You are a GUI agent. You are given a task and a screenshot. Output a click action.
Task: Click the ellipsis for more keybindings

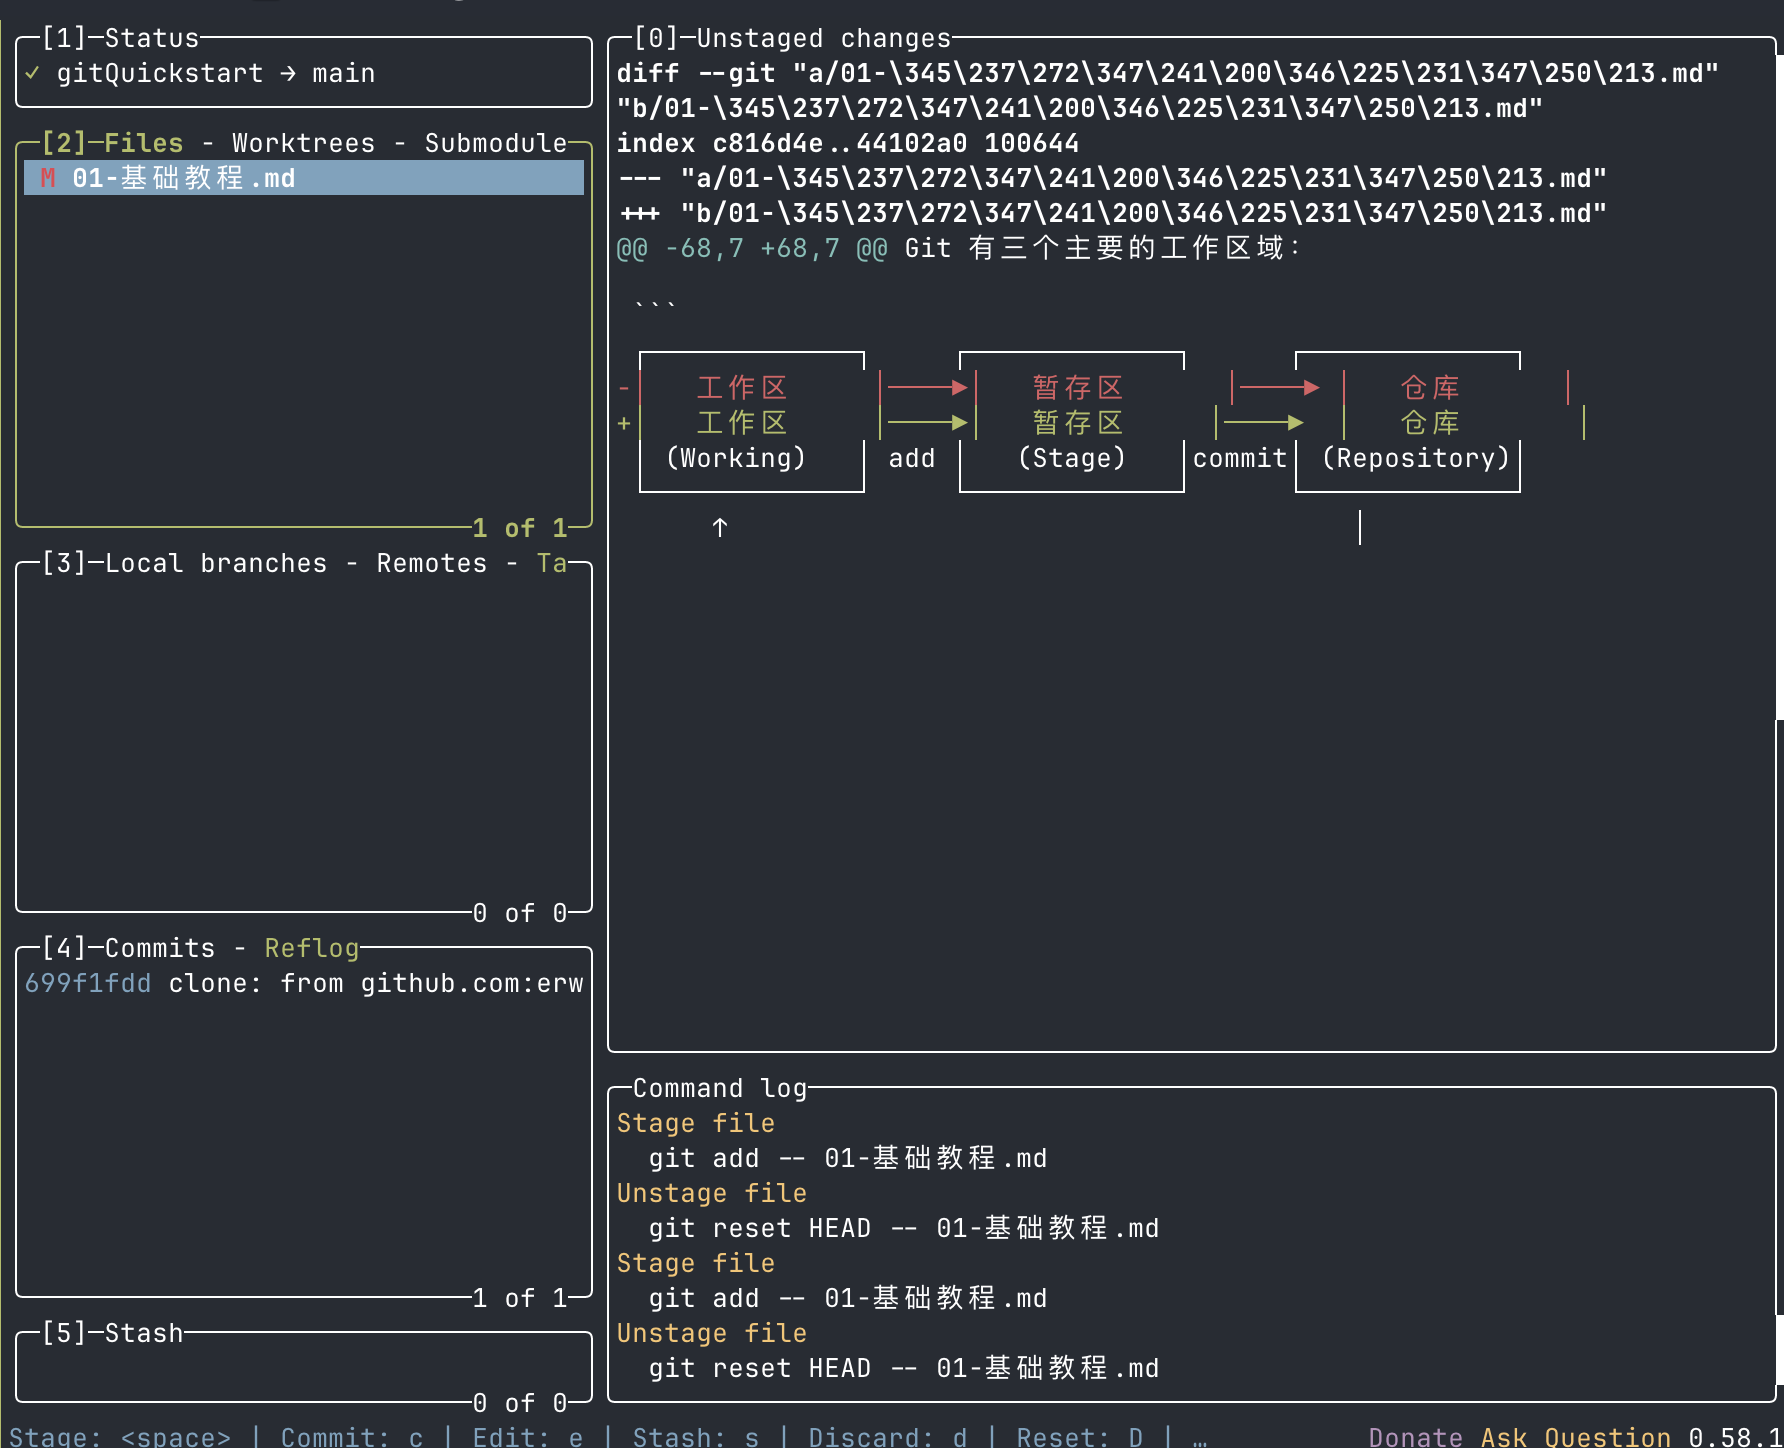click(1199, 1437)
